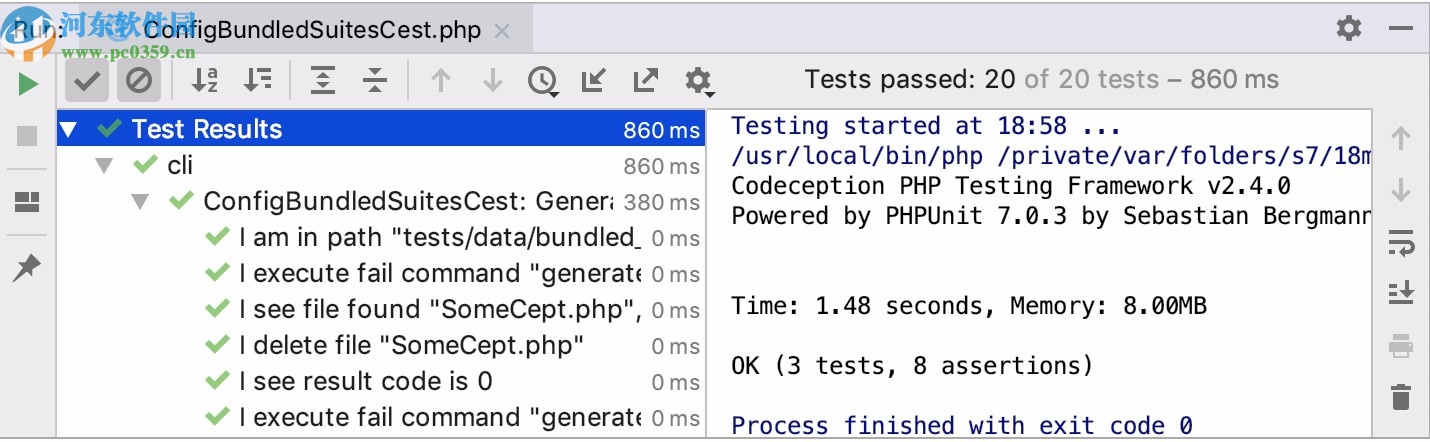Viewport: 1430px width, 442px height.
Task: Rerun tests with the green play button
Action: [x=28, y=83]
